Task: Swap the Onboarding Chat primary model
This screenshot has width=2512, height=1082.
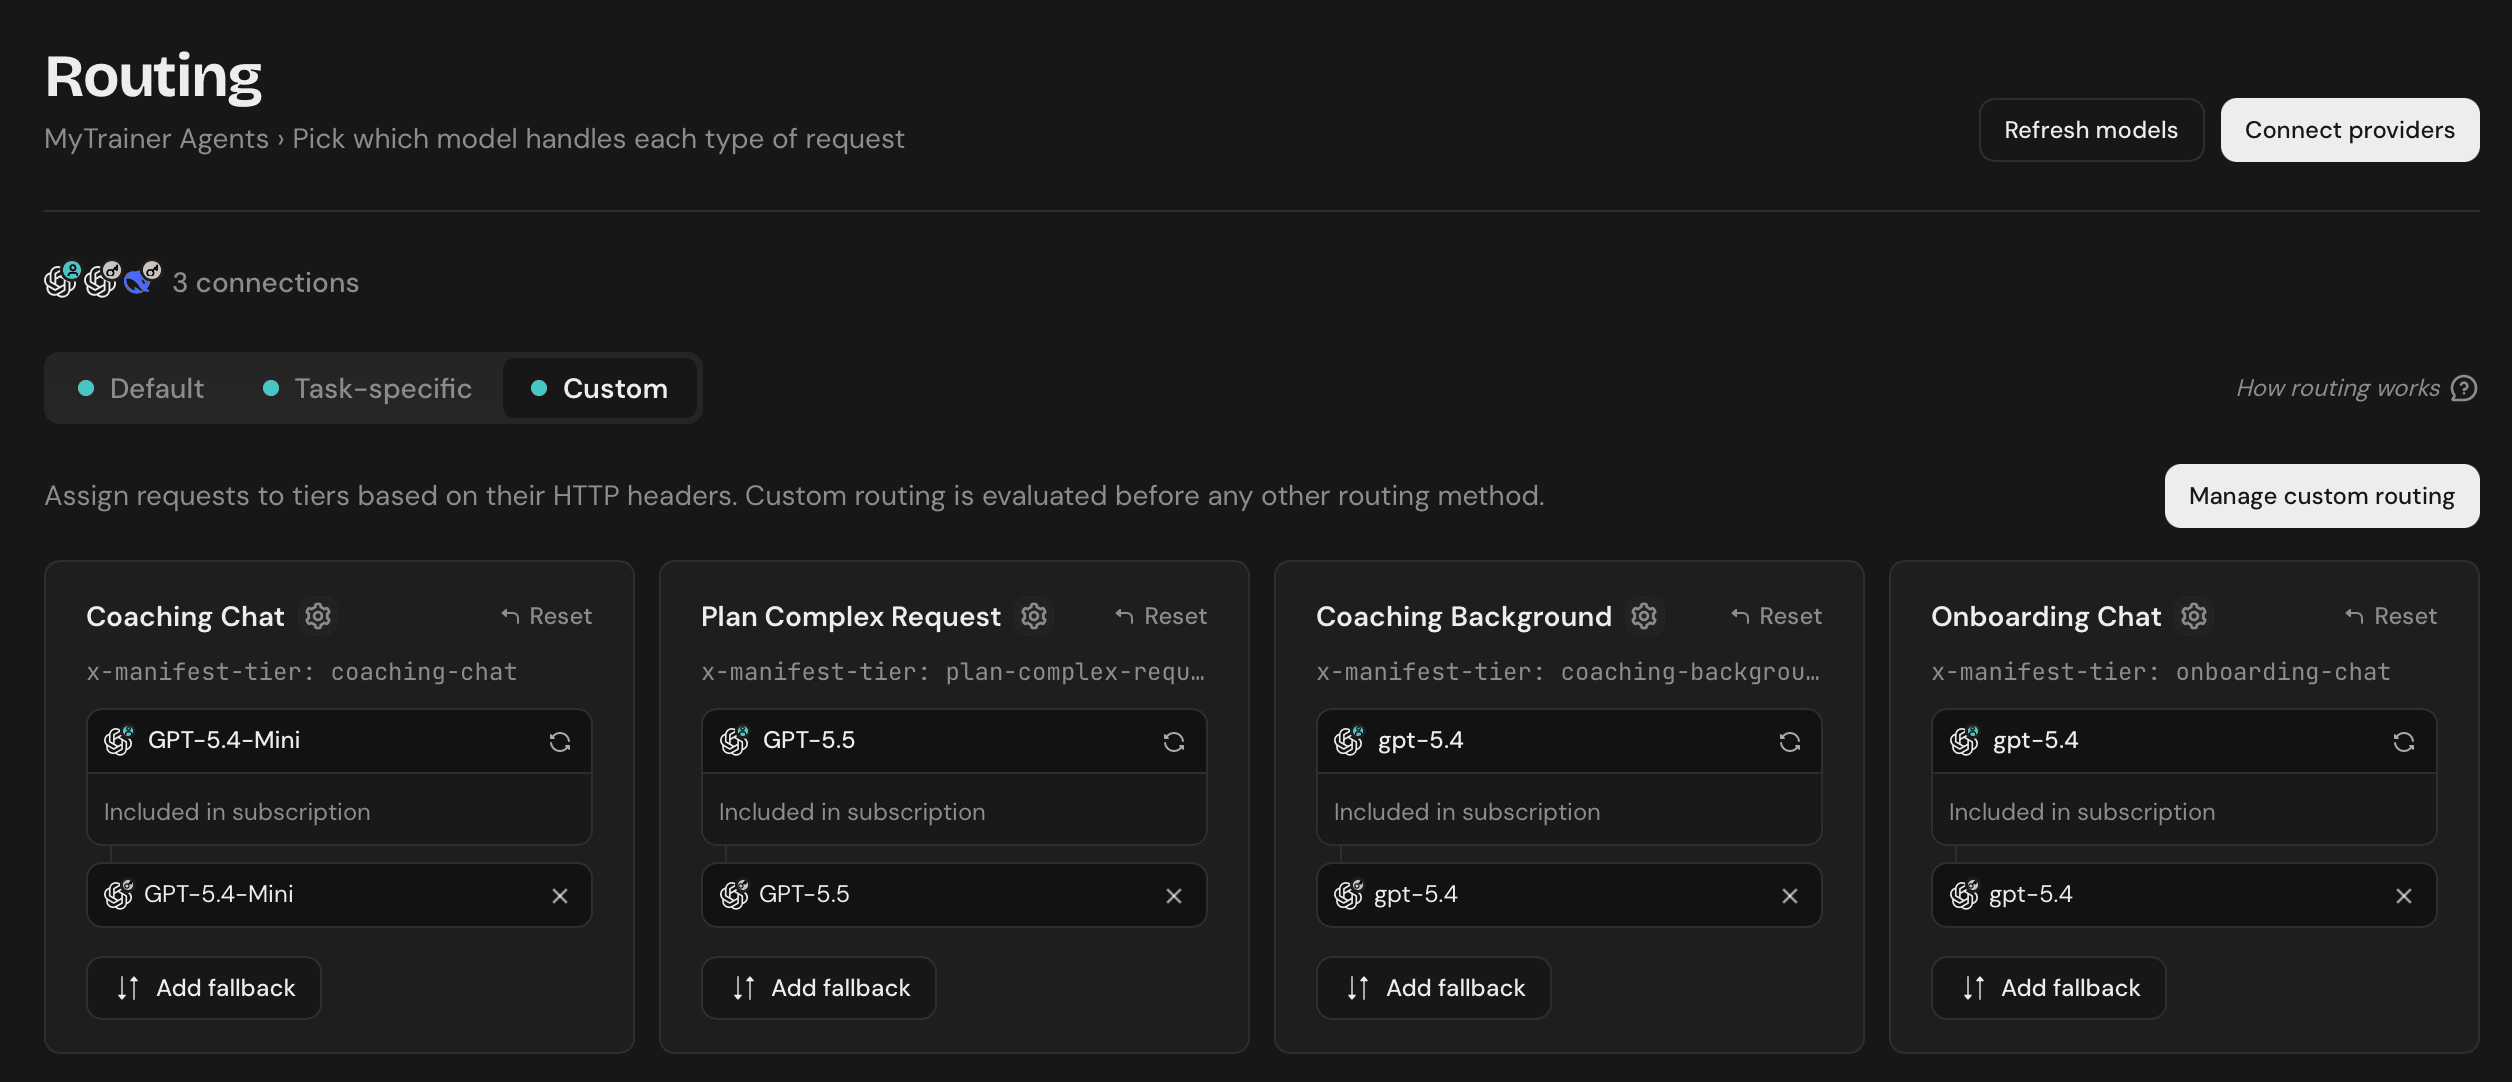Action: point(2404,741)
